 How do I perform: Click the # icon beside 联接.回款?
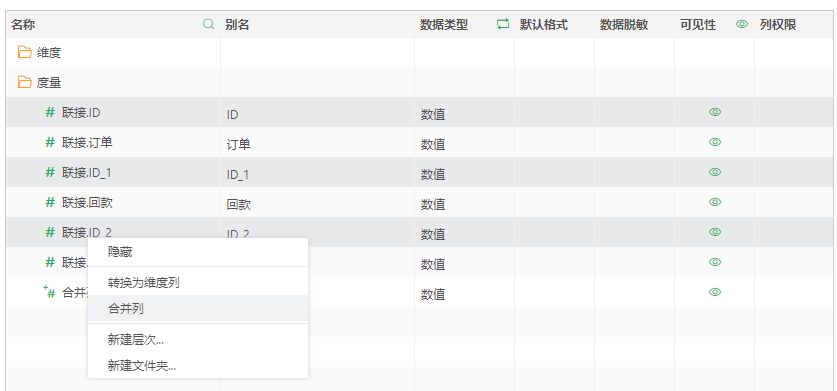(x=50, y=202)
